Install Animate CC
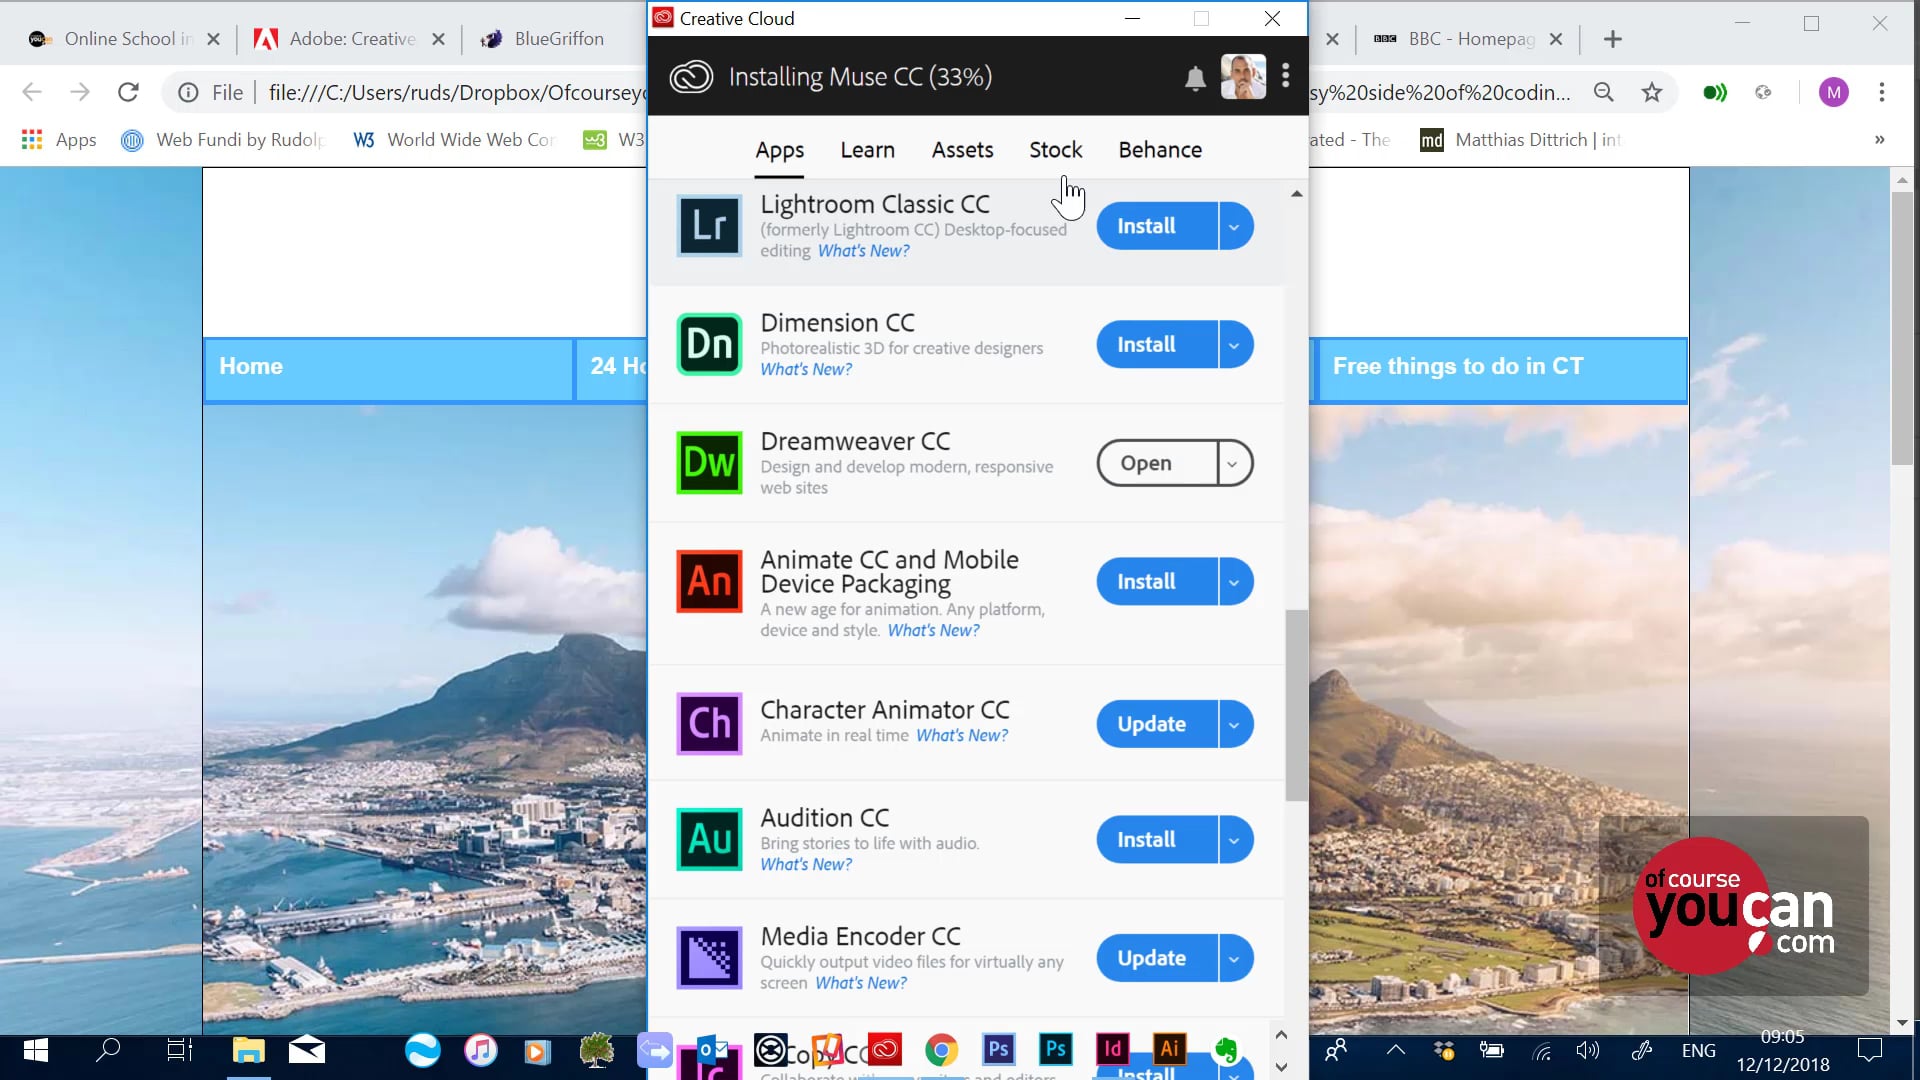 click(1157, 582)
